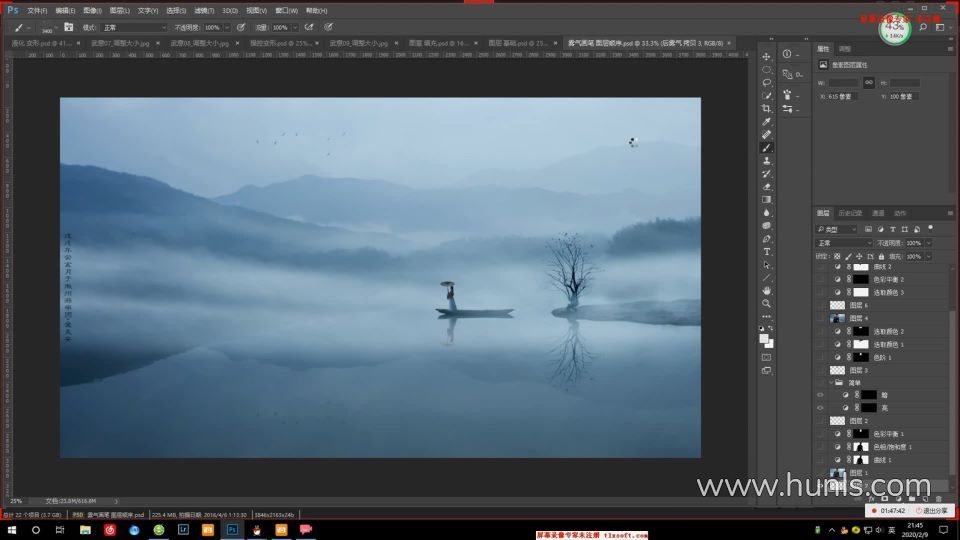Open Windows Start menu
This screenshot has width=960, height=540.
pos(12,530)
